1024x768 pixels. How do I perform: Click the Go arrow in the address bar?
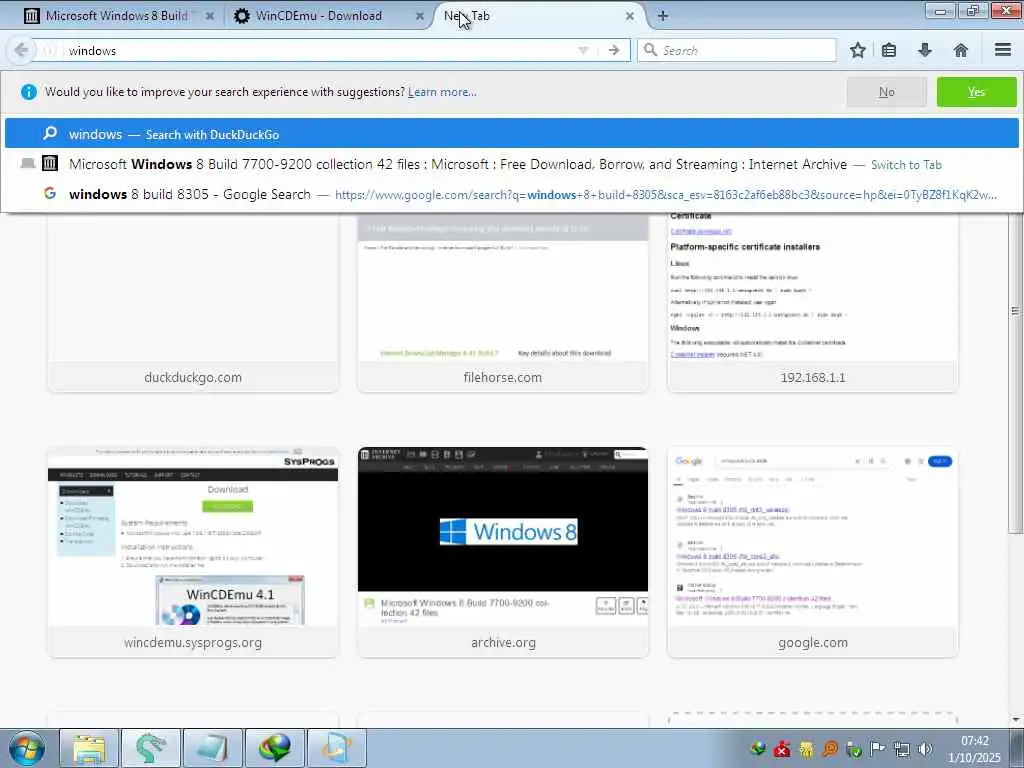coord(614,50)
